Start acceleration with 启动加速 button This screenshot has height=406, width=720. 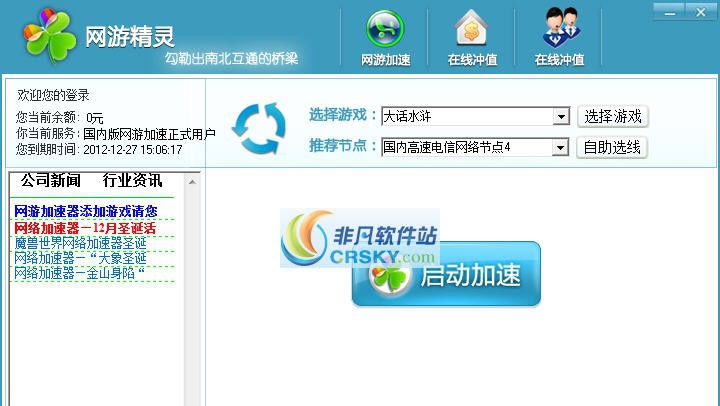point(446,274)
